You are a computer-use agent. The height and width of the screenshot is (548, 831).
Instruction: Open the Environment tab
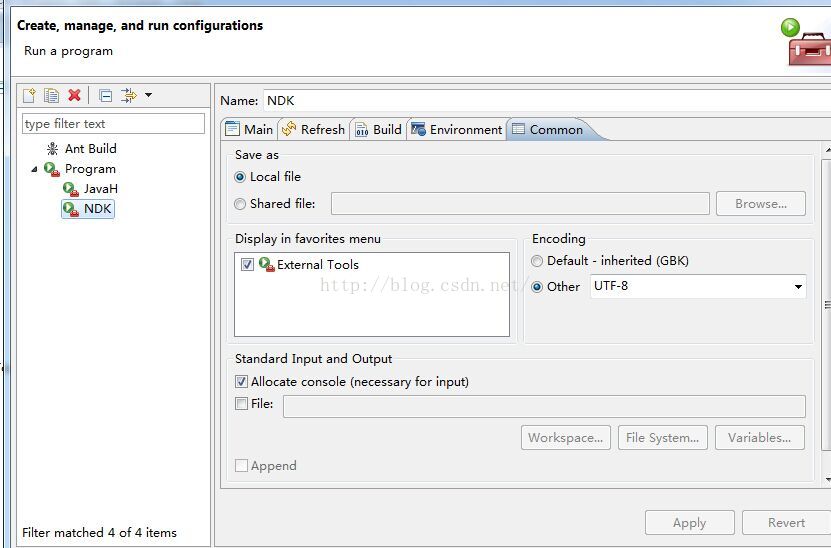coord(456,129)
